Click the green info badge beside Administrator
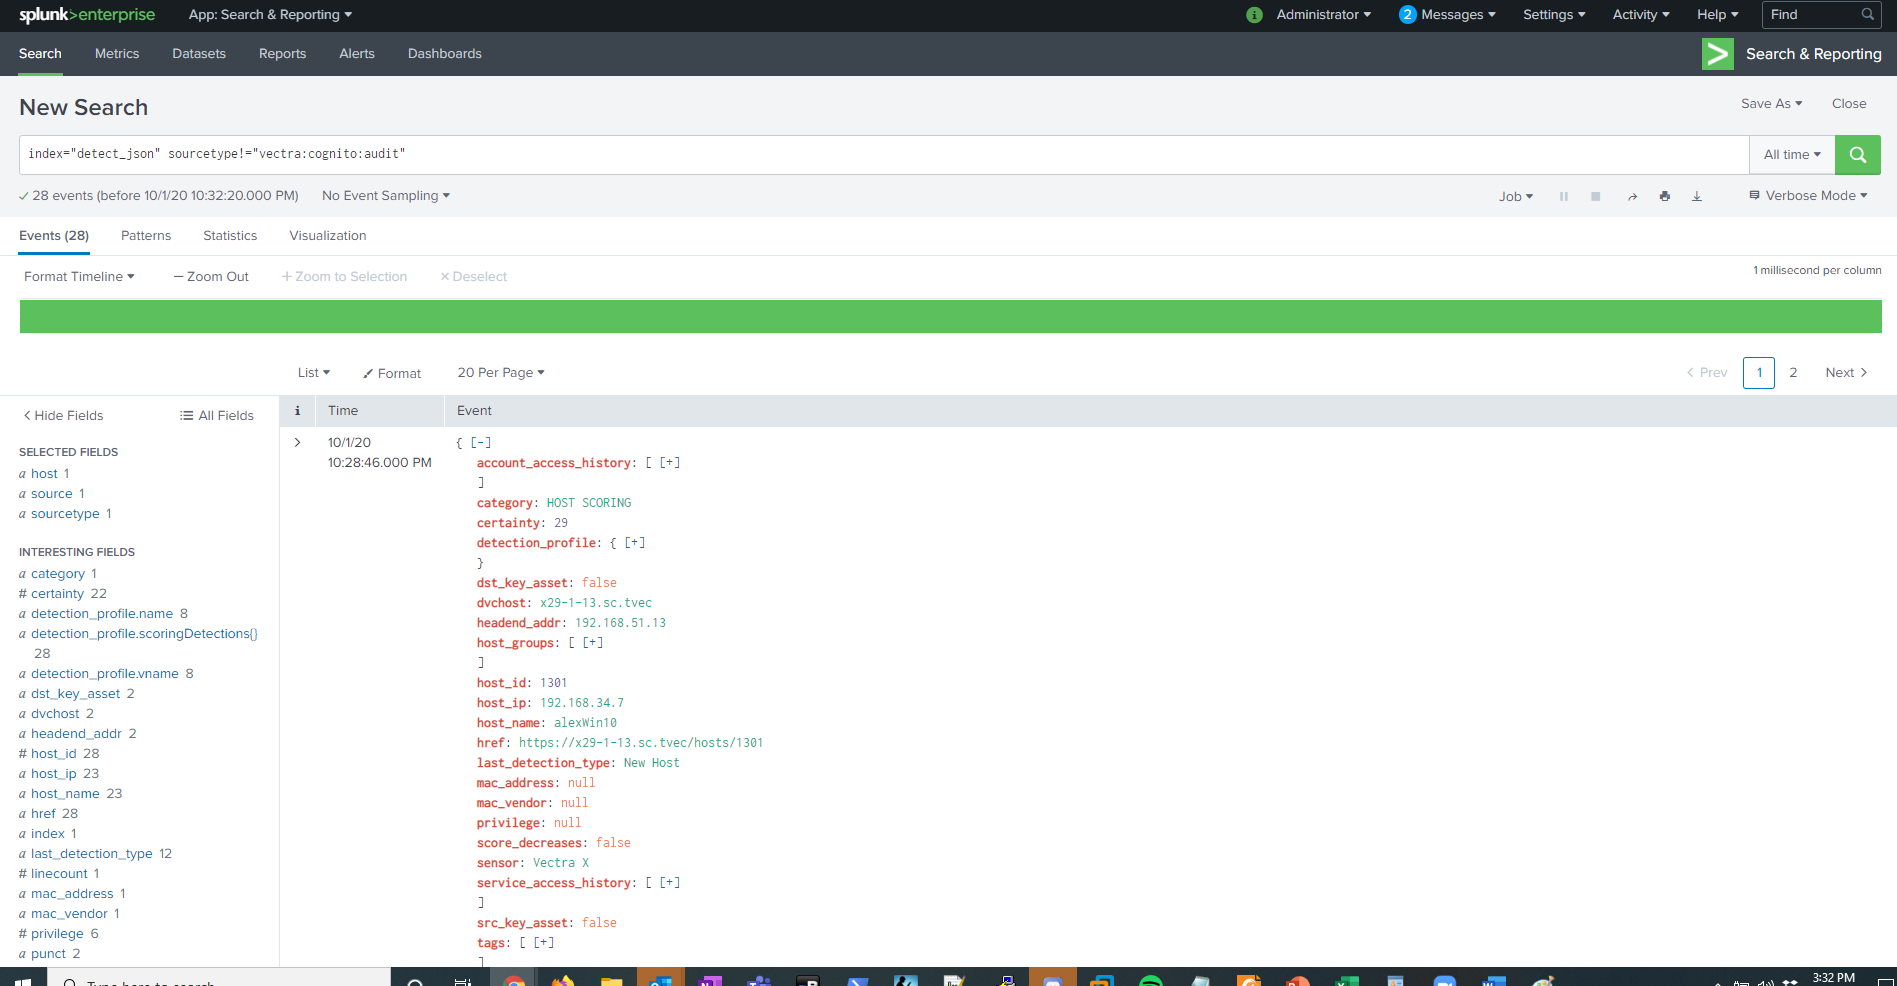The height and width of the screenshot is (986, 1897). click(x=1254, y=15)
